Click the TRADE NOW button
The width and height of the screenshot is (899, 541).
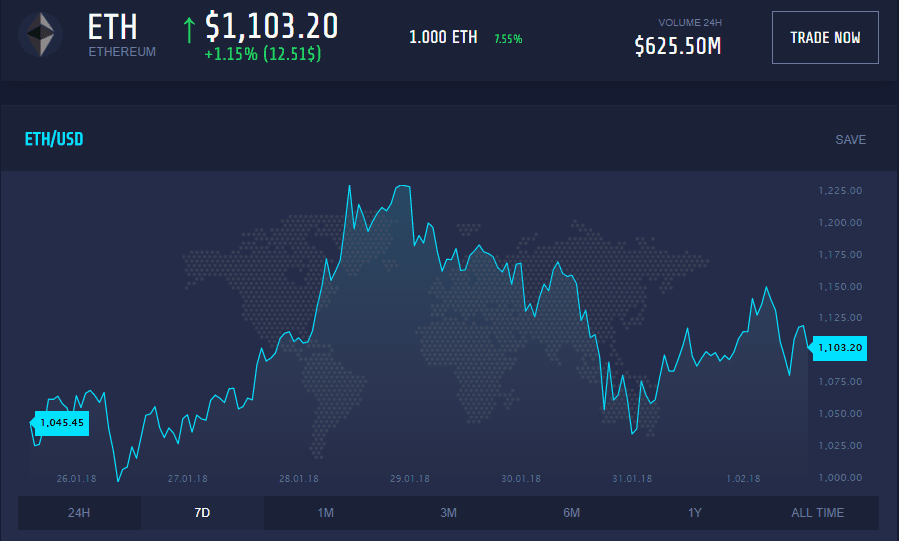[x=825, y=38]
